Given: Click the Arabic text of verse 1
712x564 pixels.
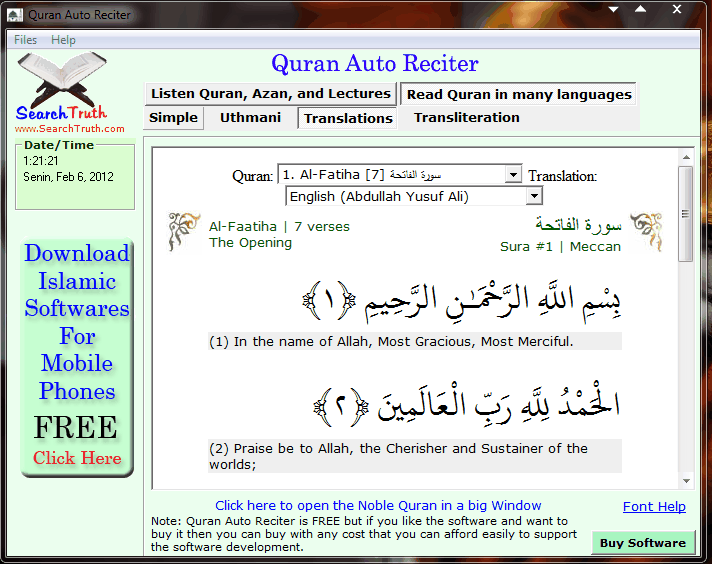Looking at the screenshot, I should tap(492, 301).
